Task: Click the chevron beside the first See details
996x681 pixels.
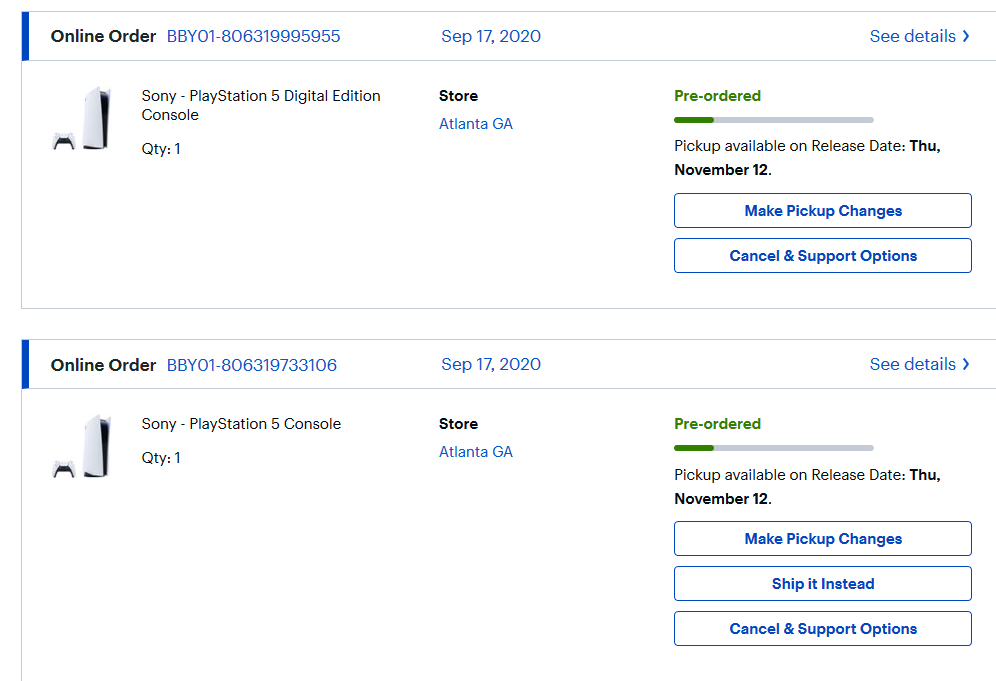Action: tap(966, 36)
